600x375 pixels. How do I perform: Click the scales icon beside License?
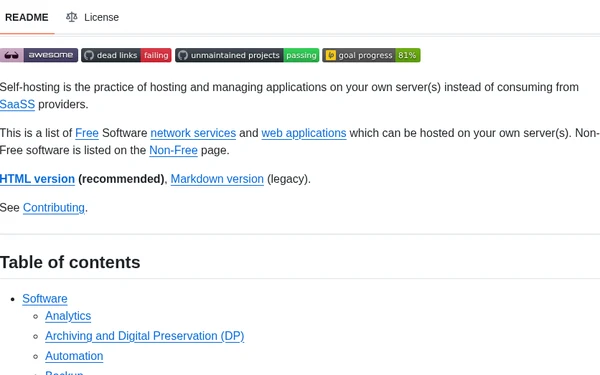pos(72,17)
